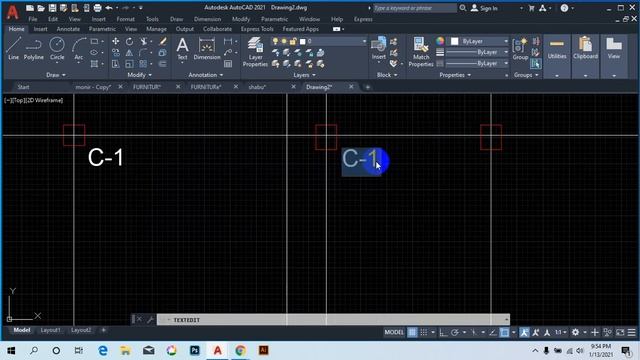Image resolution: width=640 pixels, height=360 pixels.
Task: Switch to Layout1 tab
Action: coord(50,330)
